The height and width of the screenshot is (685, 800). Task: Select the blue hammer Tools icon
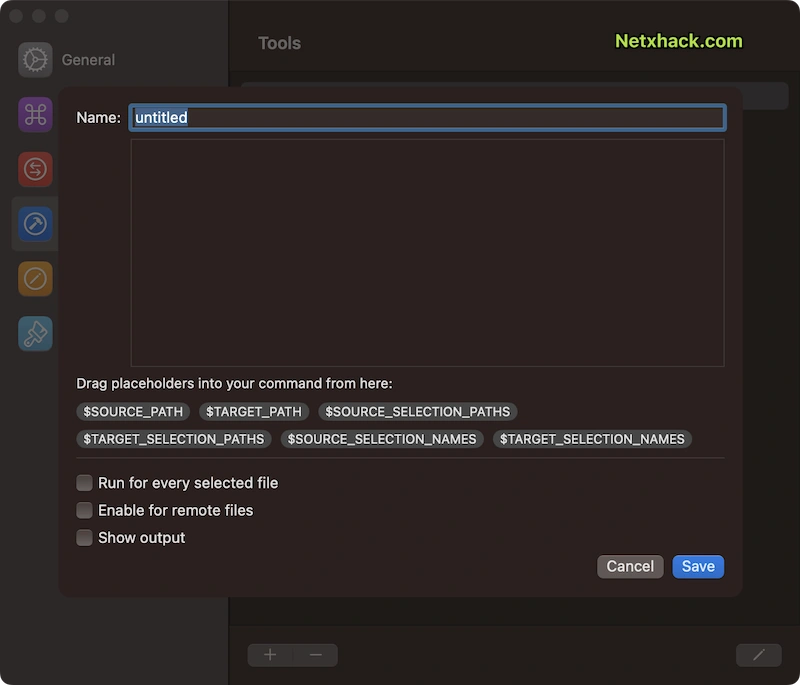pos(35,224)
